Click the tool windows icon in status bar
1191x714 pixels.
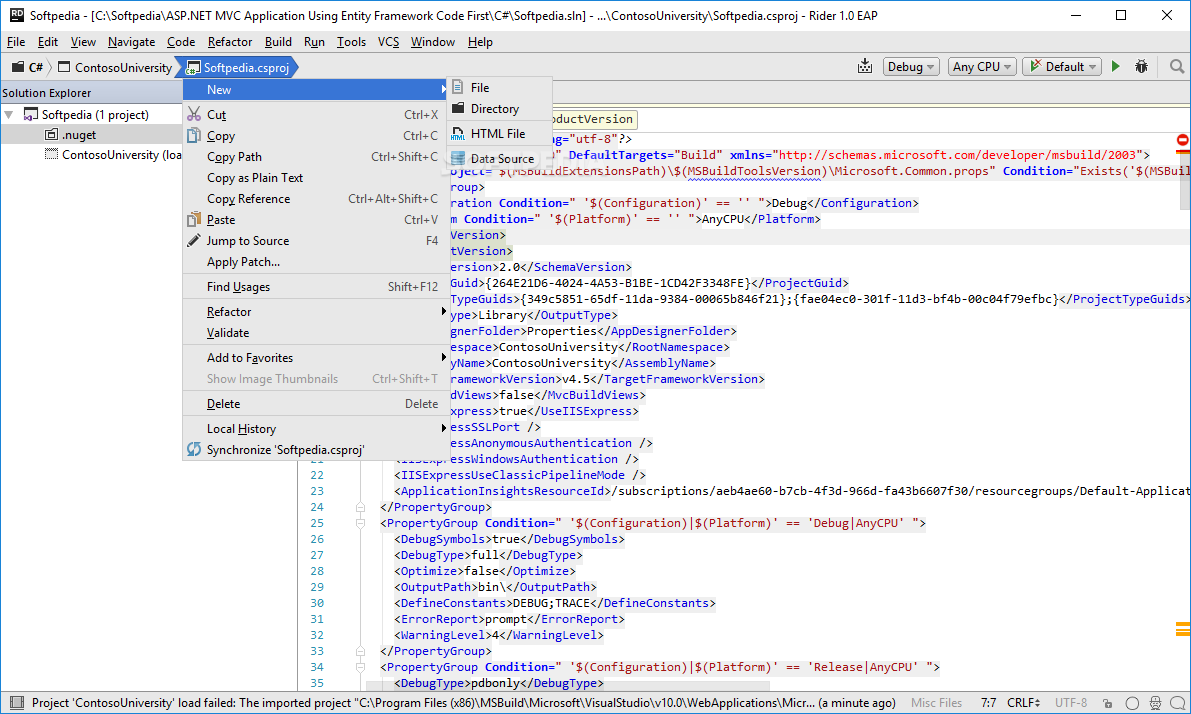tap(17, 703)
